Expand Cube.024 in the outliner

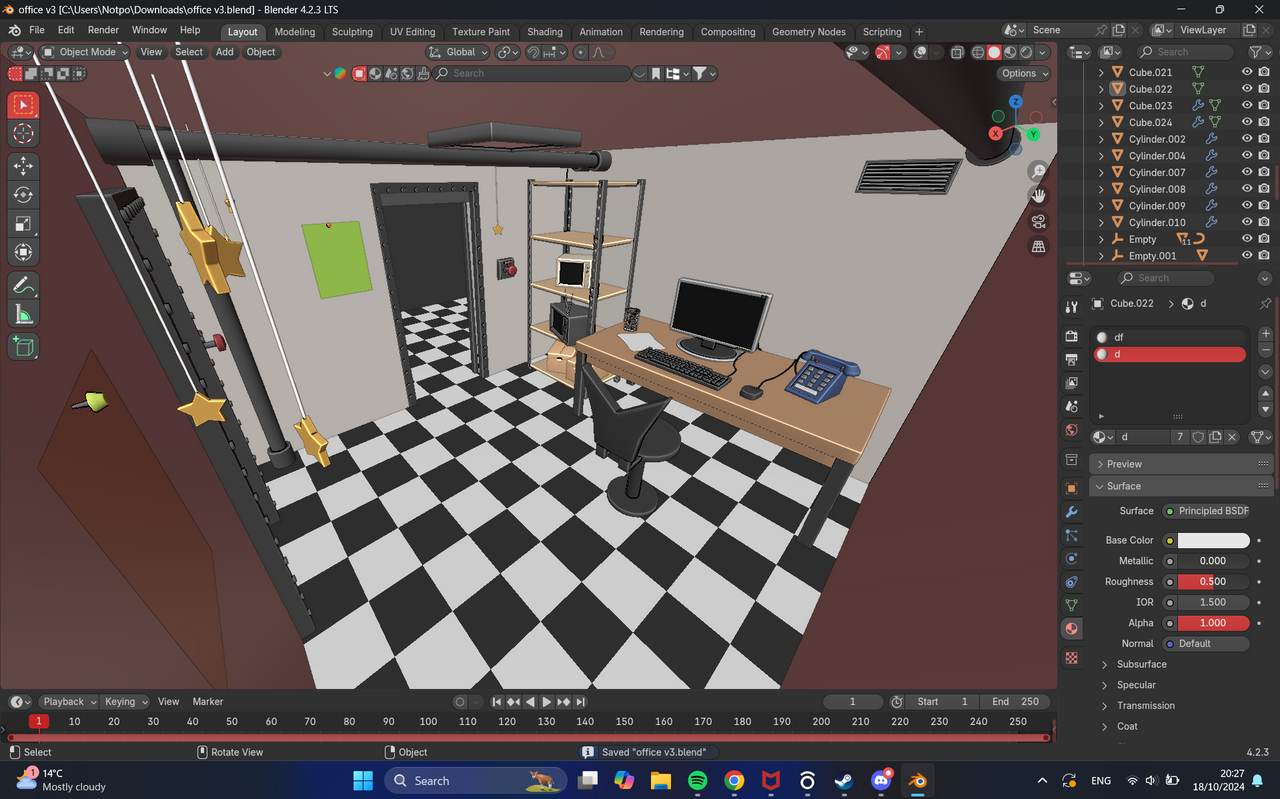(1102, 122)
